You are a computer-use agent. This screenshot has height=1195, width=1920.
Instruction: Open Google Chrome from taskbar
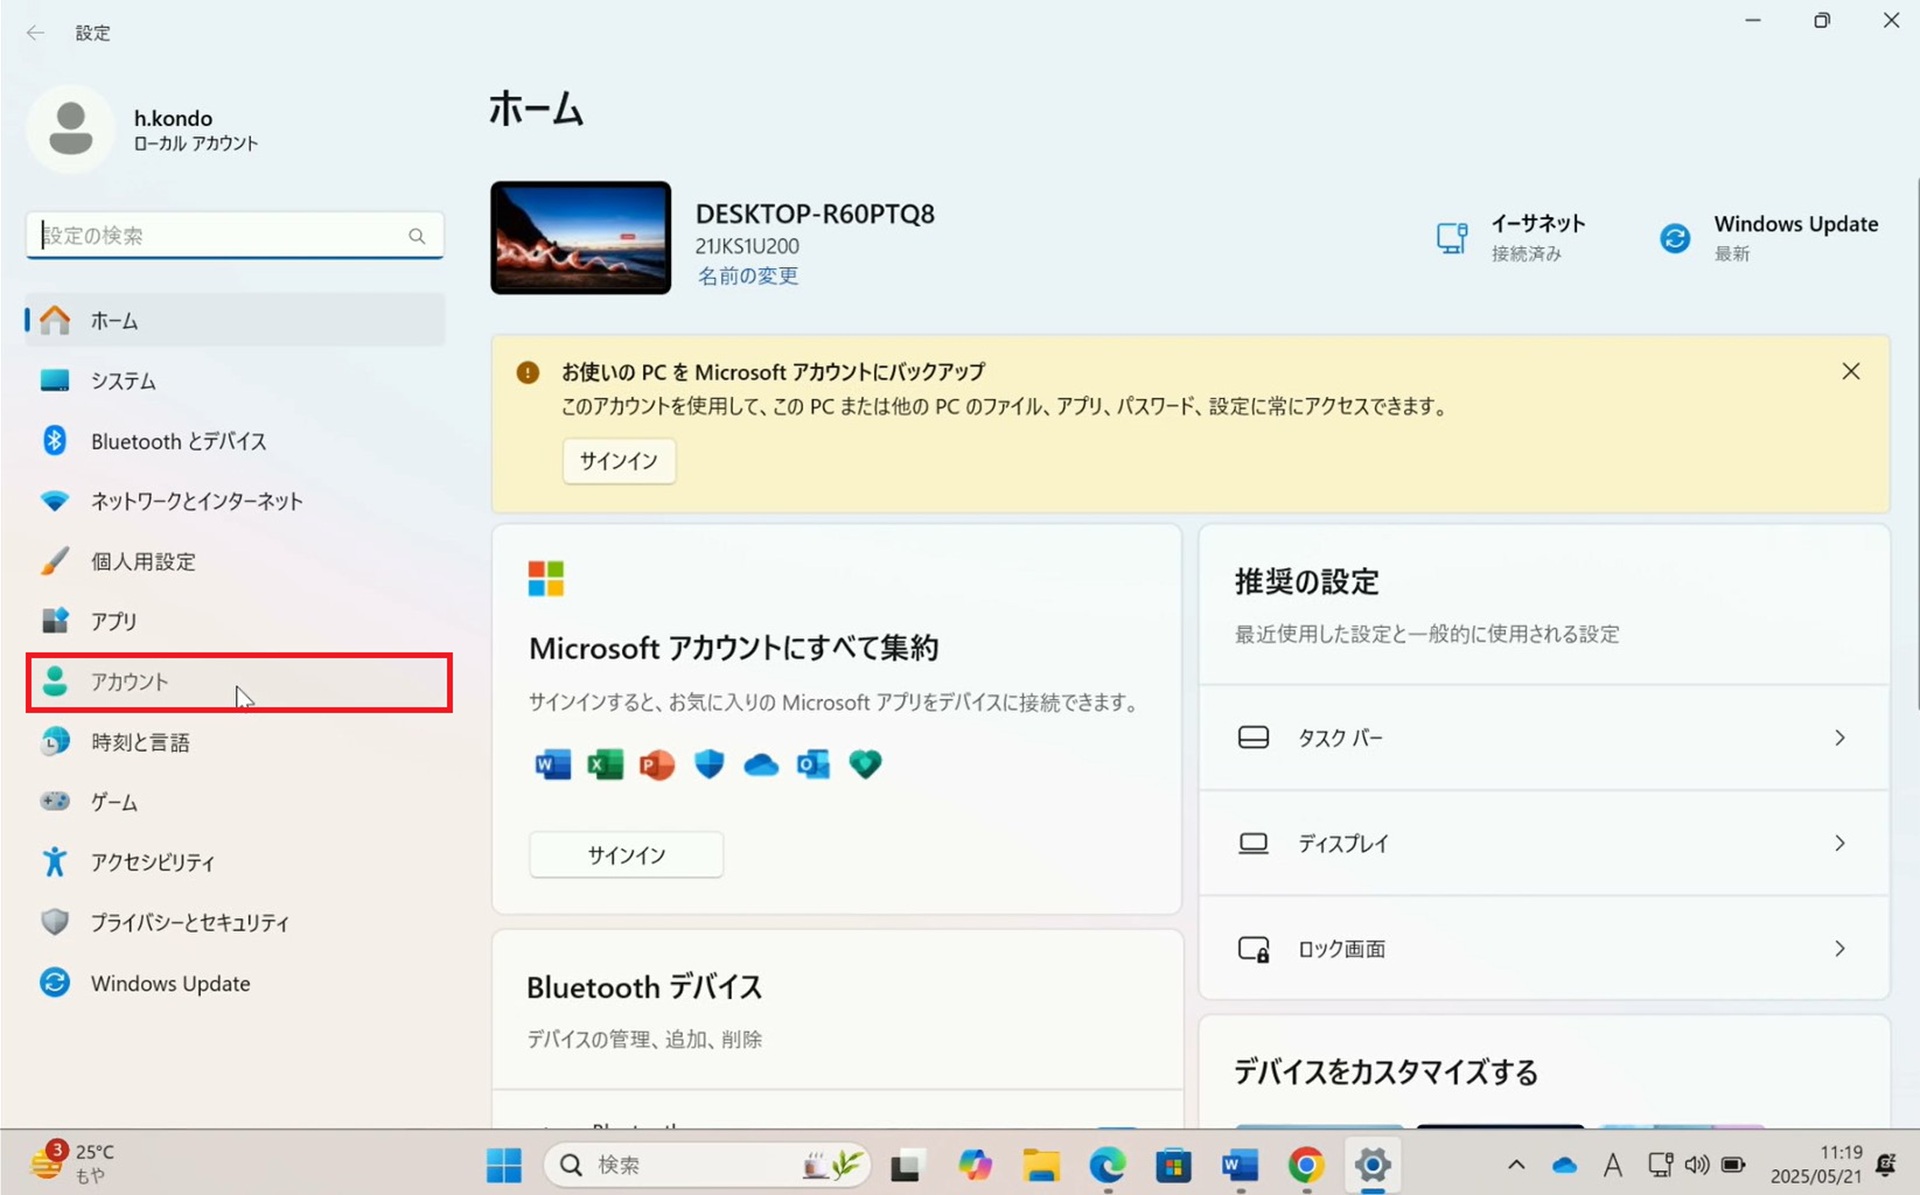(1306, 1165)
